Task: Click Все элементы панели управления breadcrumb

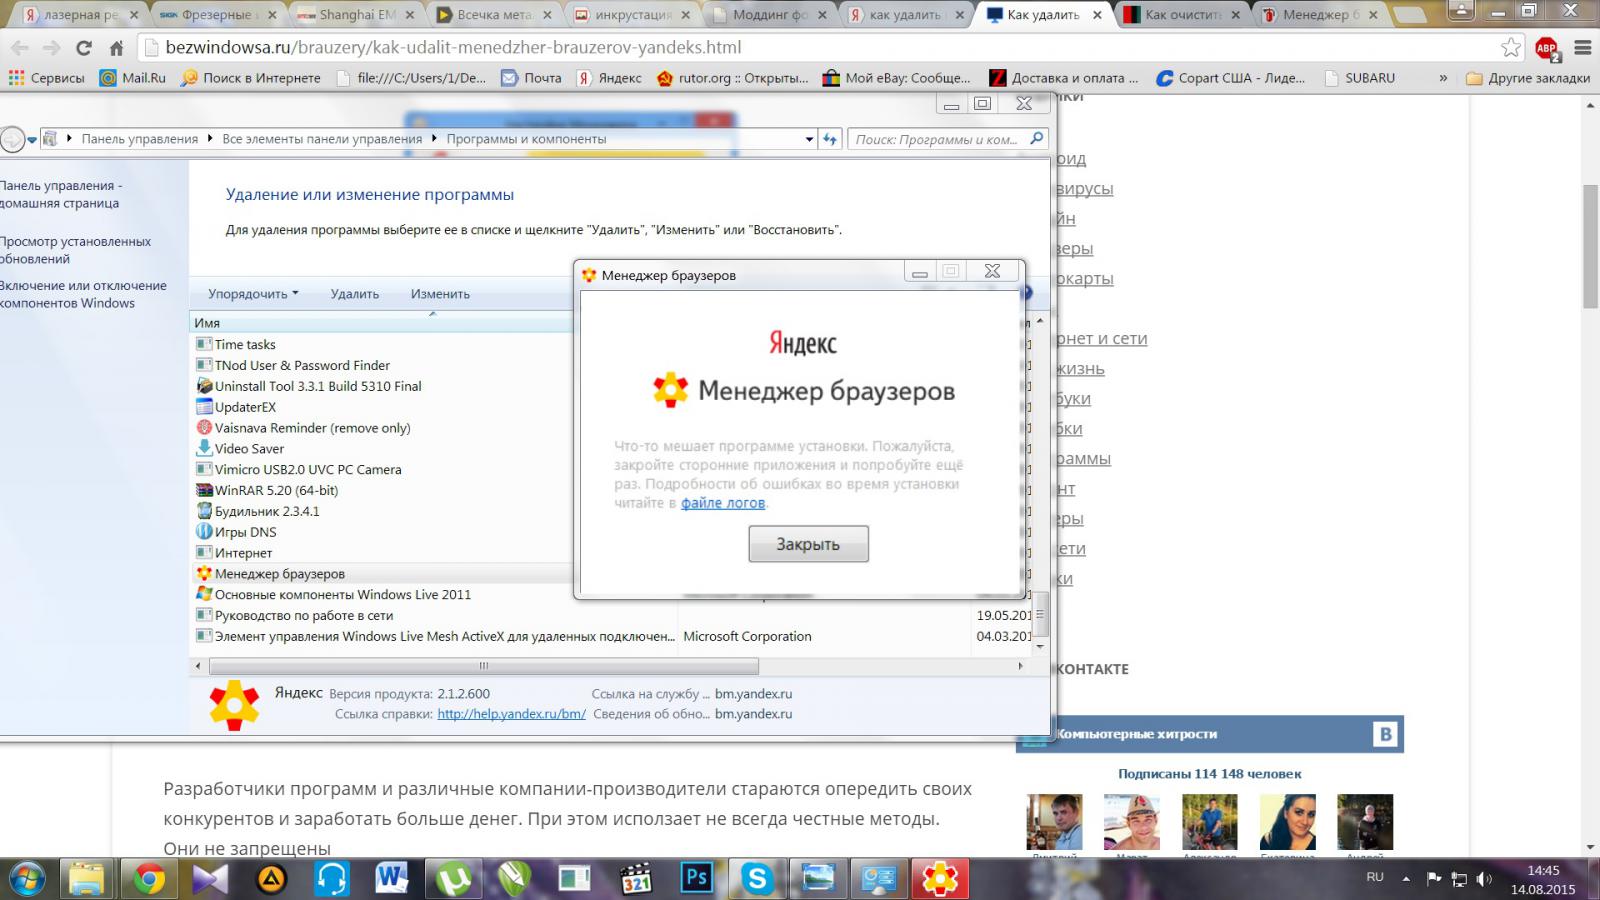Action: (322, 139)
